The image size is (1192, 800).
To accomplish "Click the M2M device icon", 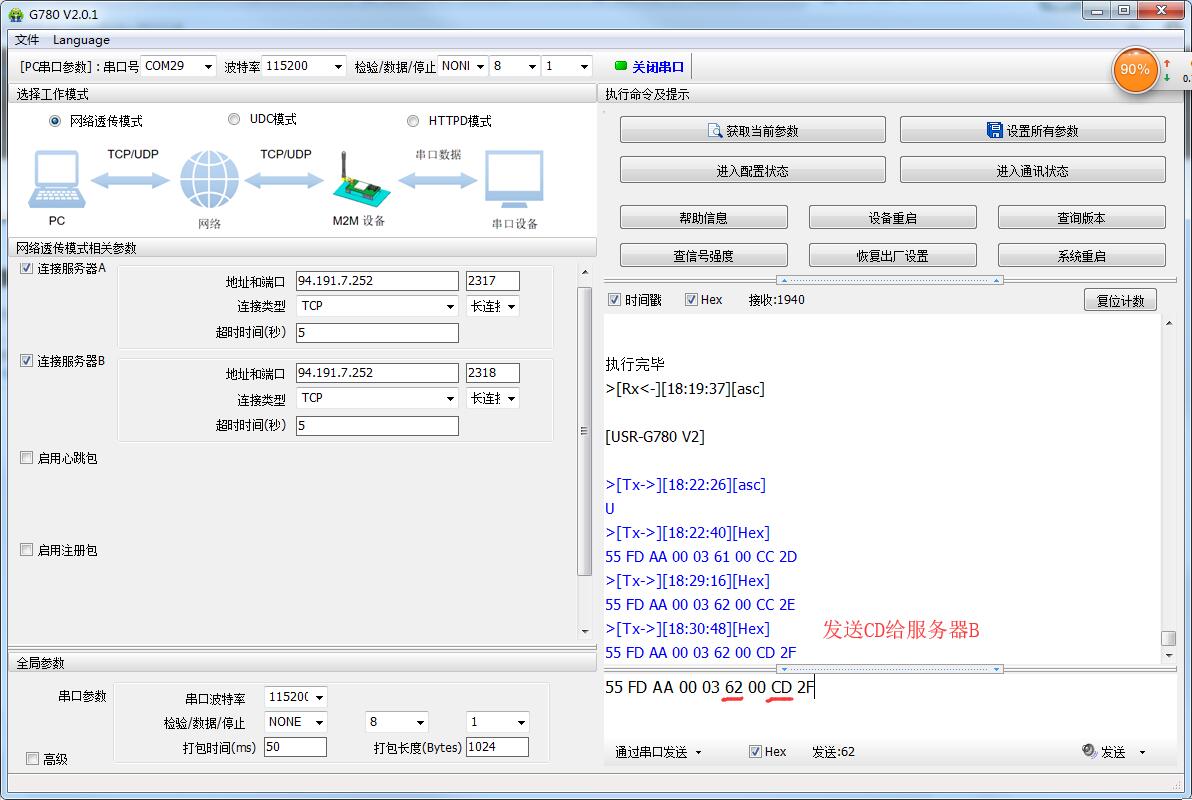I will [x=357, y=181].
